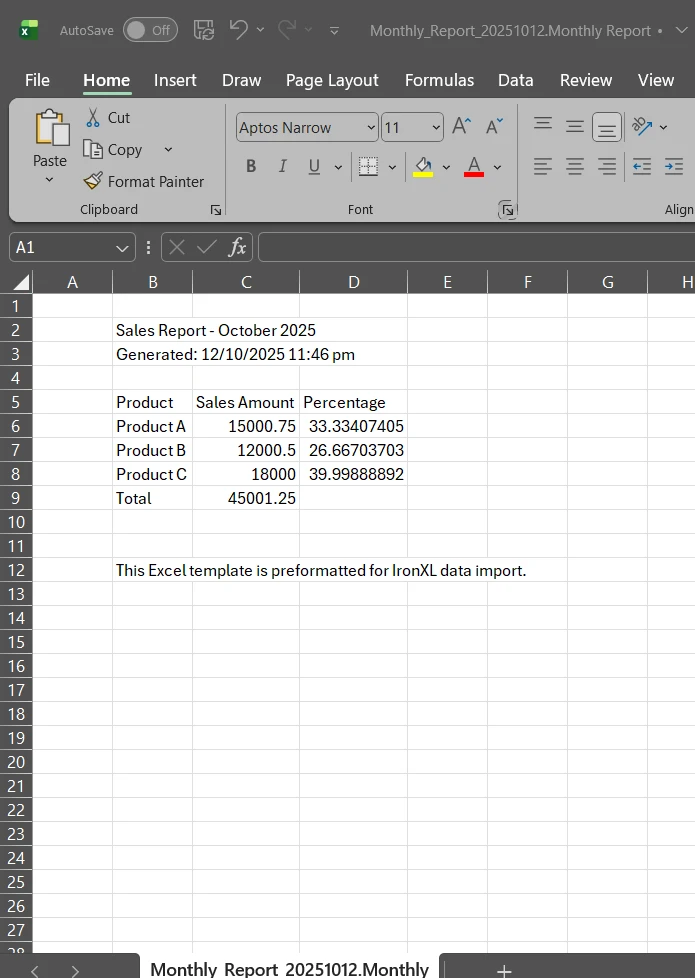Click the Format Painter brush icon
This screenshot has width=695, height=978.
pos(93,181)
